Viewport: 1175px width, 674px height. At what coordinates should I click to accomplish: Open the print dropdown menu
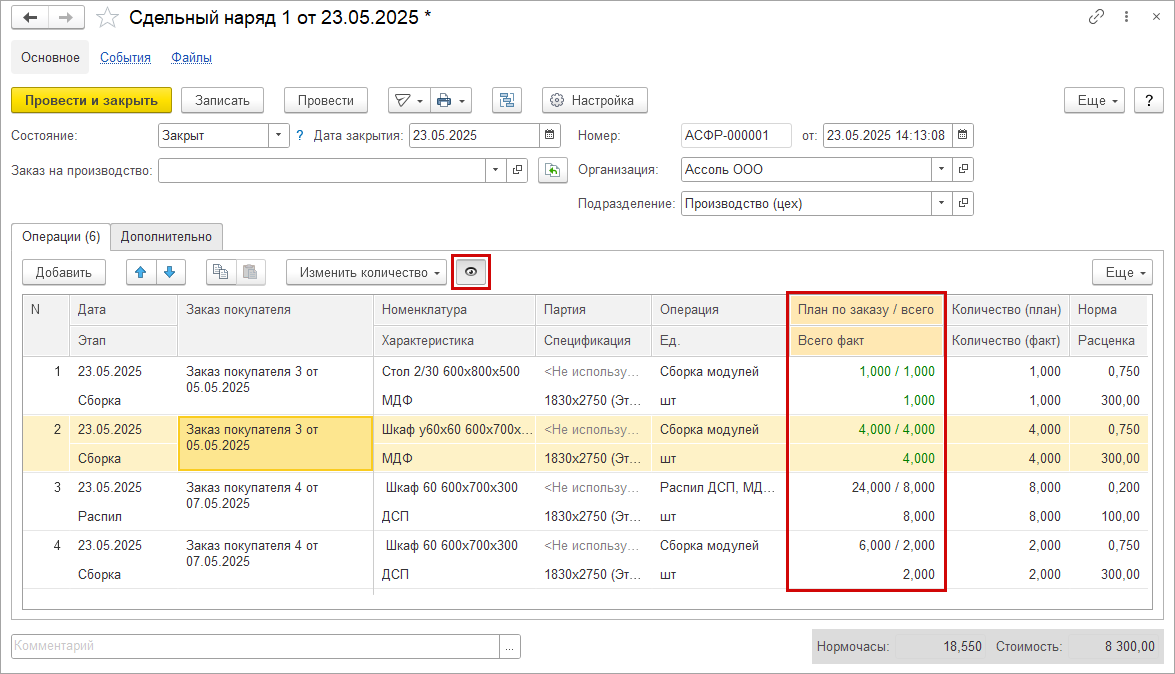pos(452,101)
